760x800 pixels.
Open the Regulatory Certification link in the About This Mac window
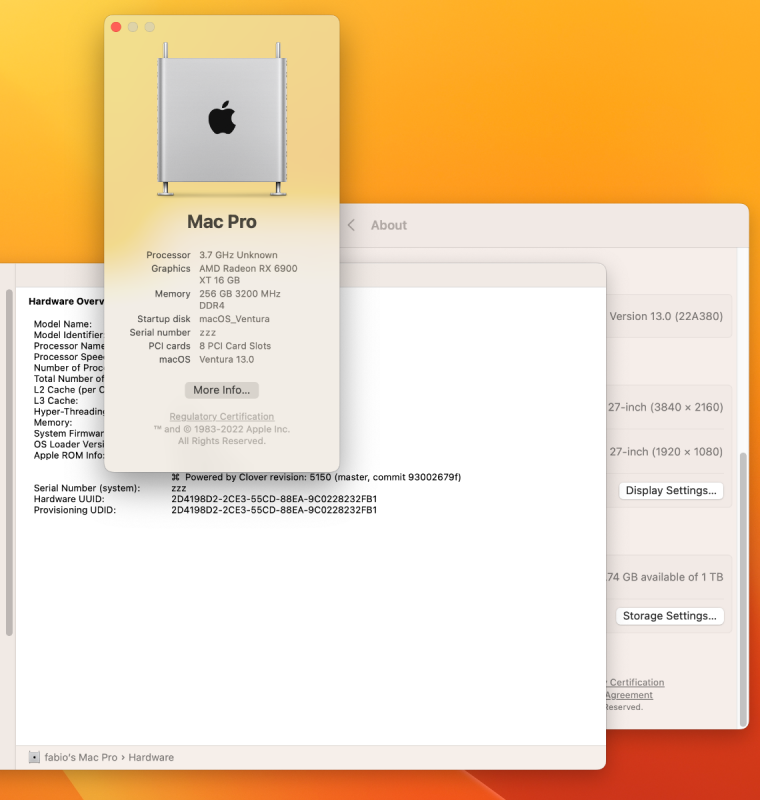(x=221, y=416)
